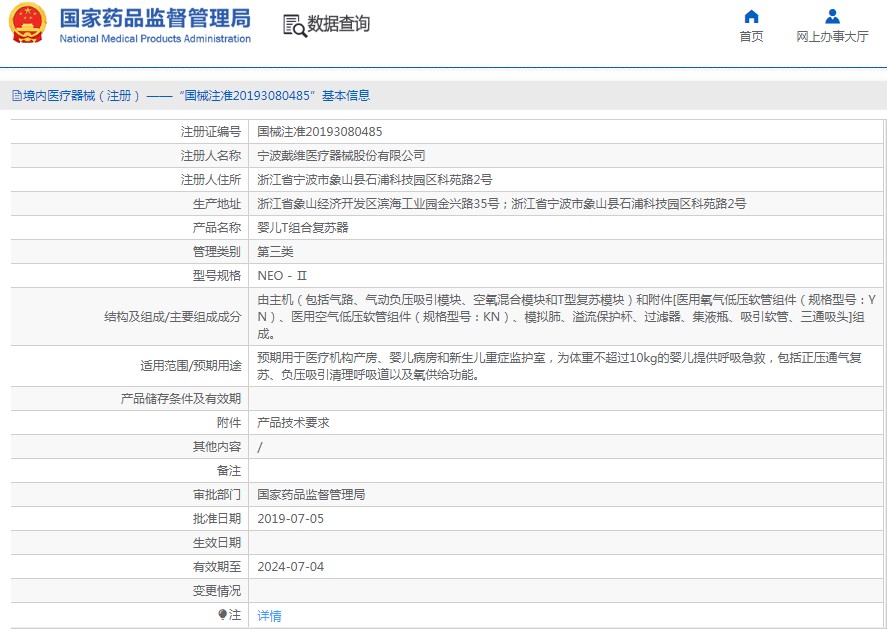Select the 生产地址 address value
Image resolution: width=887 pixels, height=633 pixels.
pyautogui.click(x=502, y=204)
